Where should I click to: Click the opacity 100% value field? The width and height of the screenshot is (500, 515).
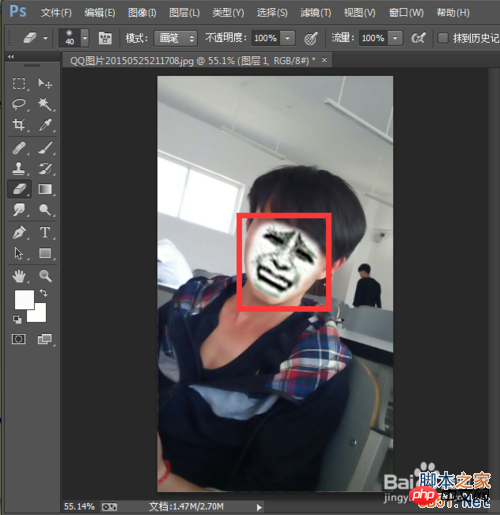266,38
